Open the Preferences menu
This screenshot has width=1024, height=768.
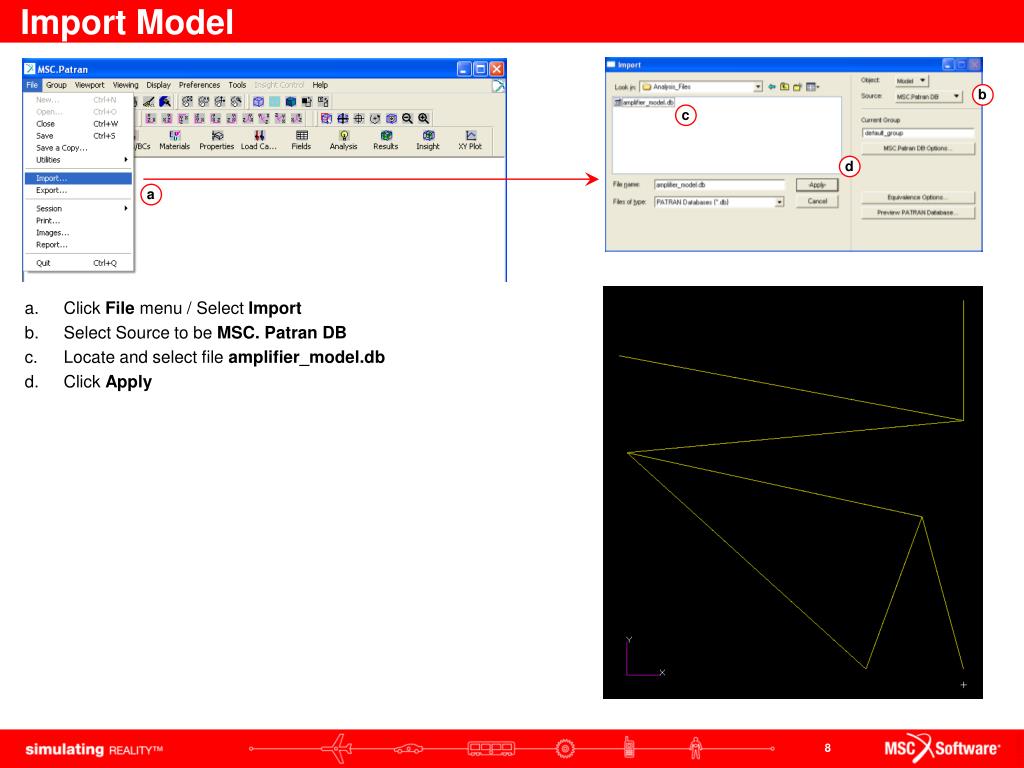[199, 85]
